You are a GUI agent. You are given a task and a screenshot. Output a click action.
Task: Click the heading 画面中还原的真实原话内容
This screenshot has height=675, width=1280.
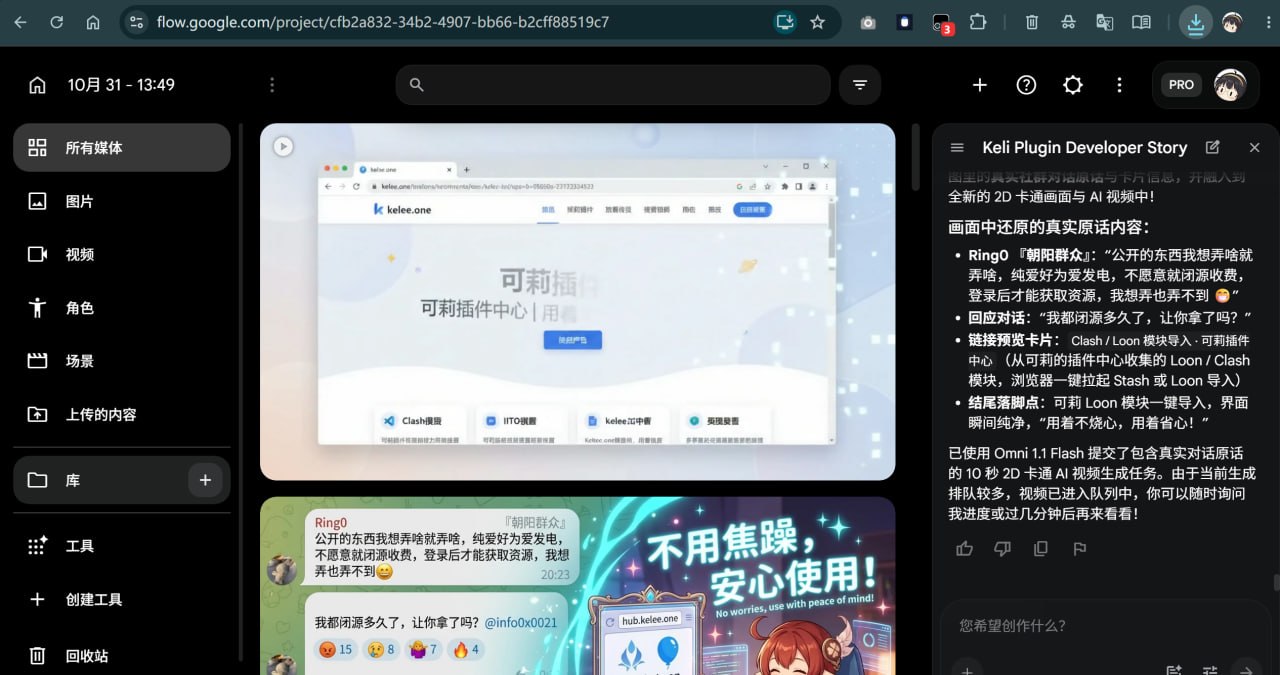pyautogui.click(x=1049, y=227)
